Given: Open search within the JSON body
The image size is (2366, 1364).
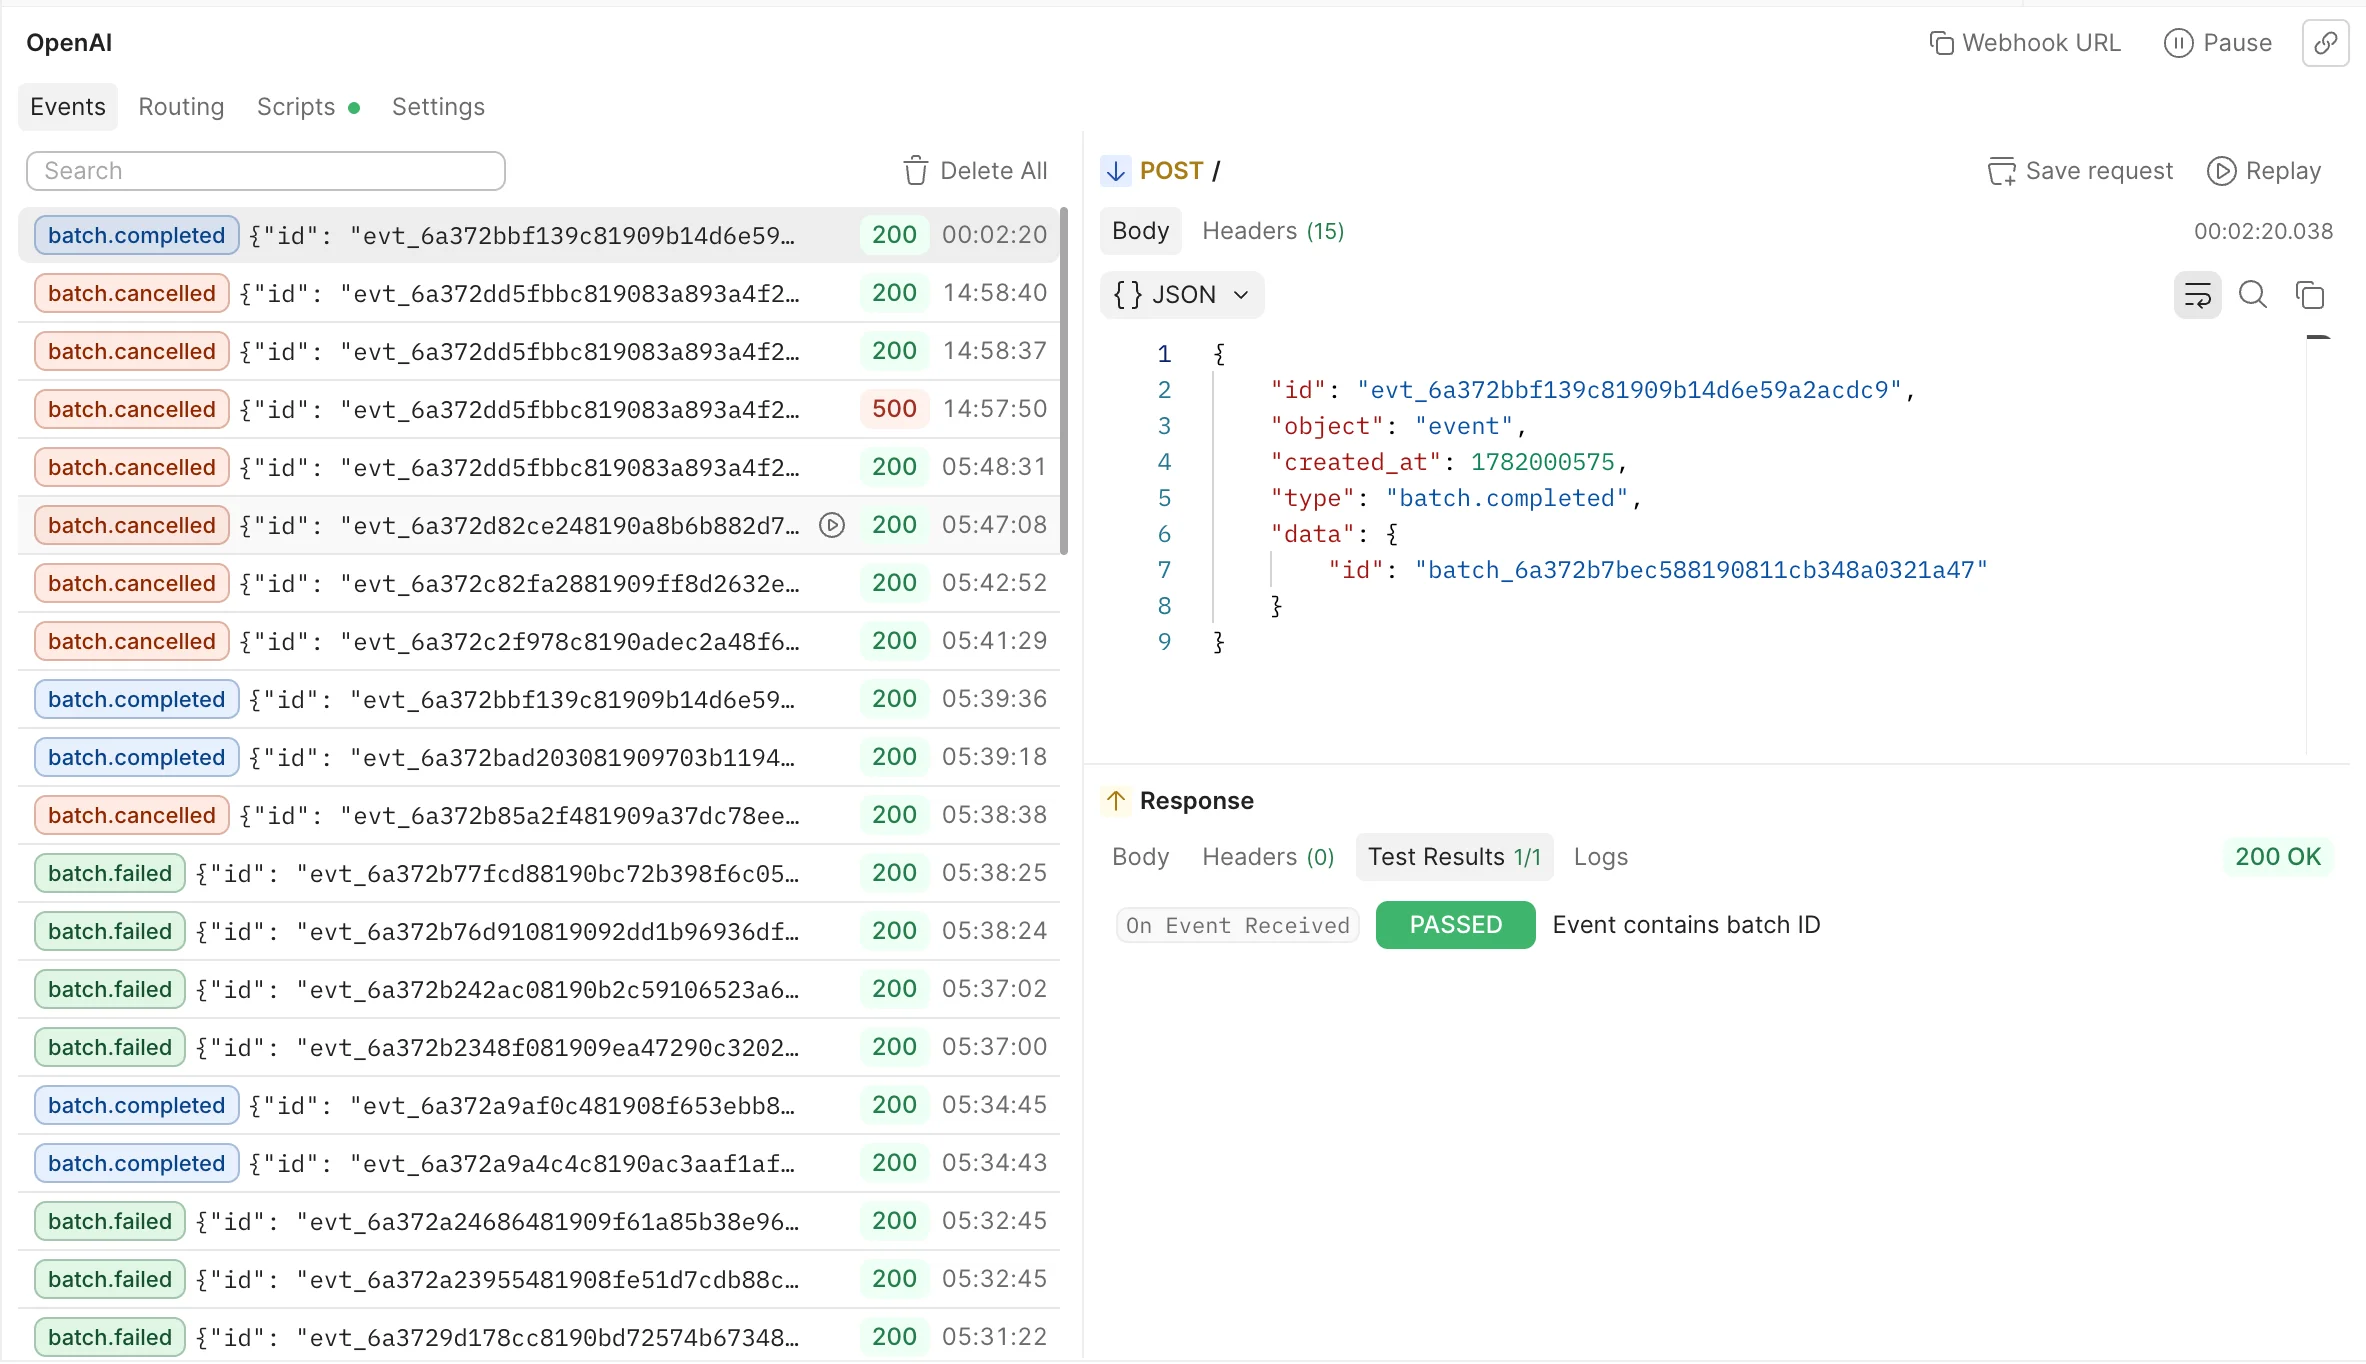Looking at the screenshot, I should [x=2252, y=295].
